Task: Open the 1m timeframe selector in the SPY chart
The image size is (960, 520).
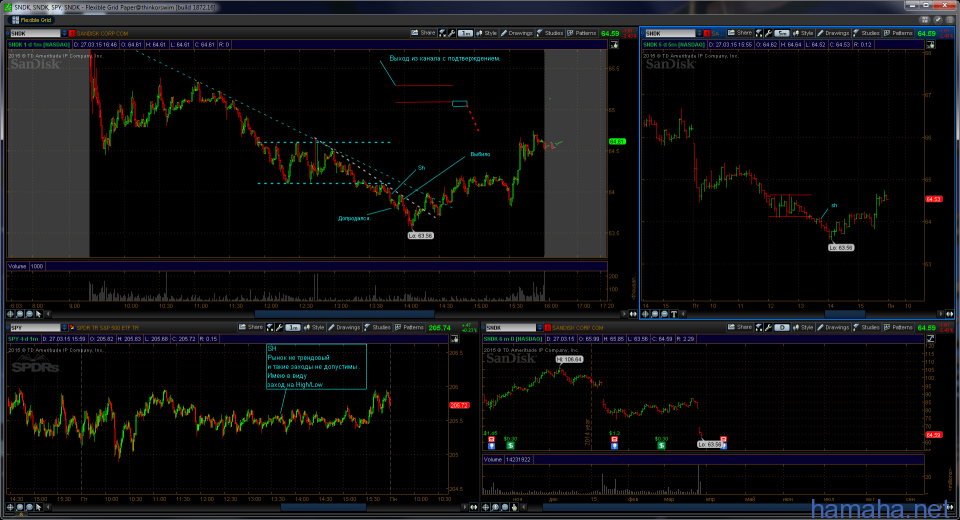Action: [293, 328]
